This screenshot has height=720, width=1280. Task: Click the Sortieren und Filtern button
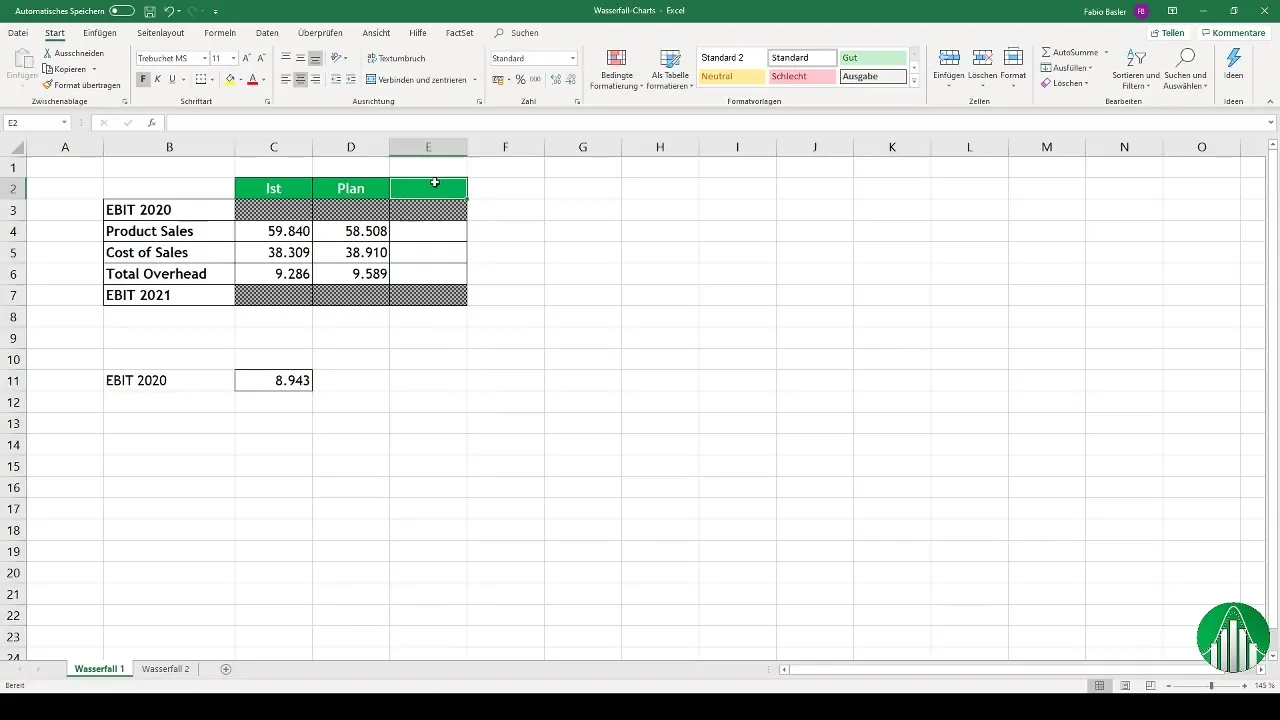coord(1135,69)
